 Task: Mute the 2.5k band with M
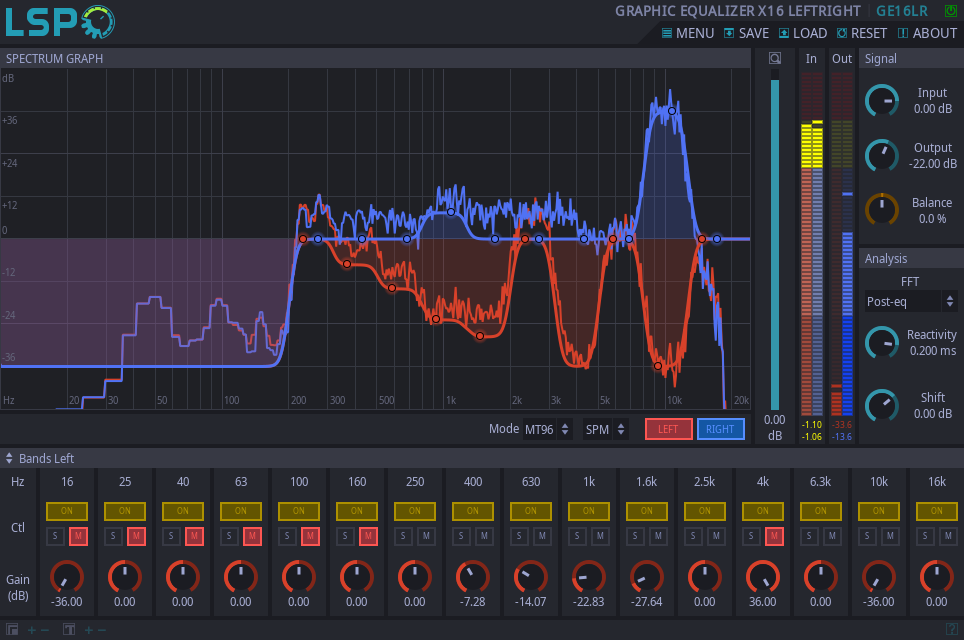(716, 536)
